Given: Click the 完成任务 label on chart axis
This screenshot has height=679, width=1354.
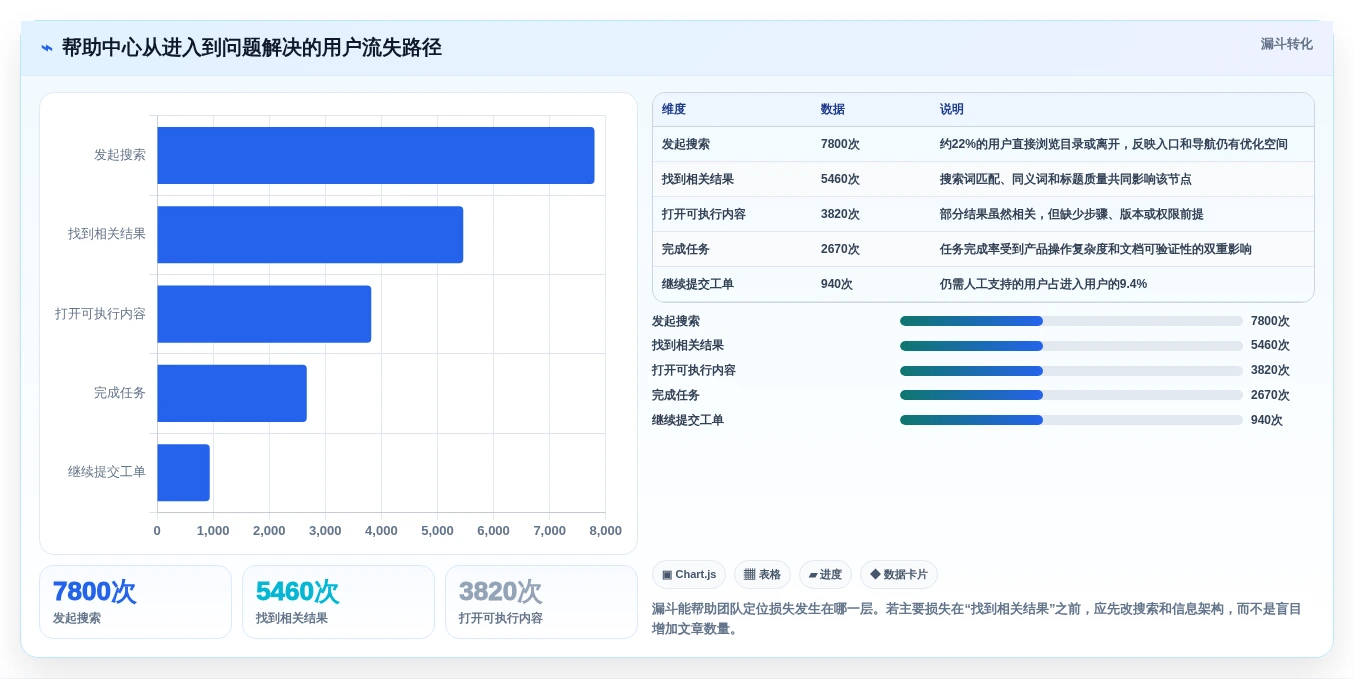Looking at the screenshot, I should [120, 393].
